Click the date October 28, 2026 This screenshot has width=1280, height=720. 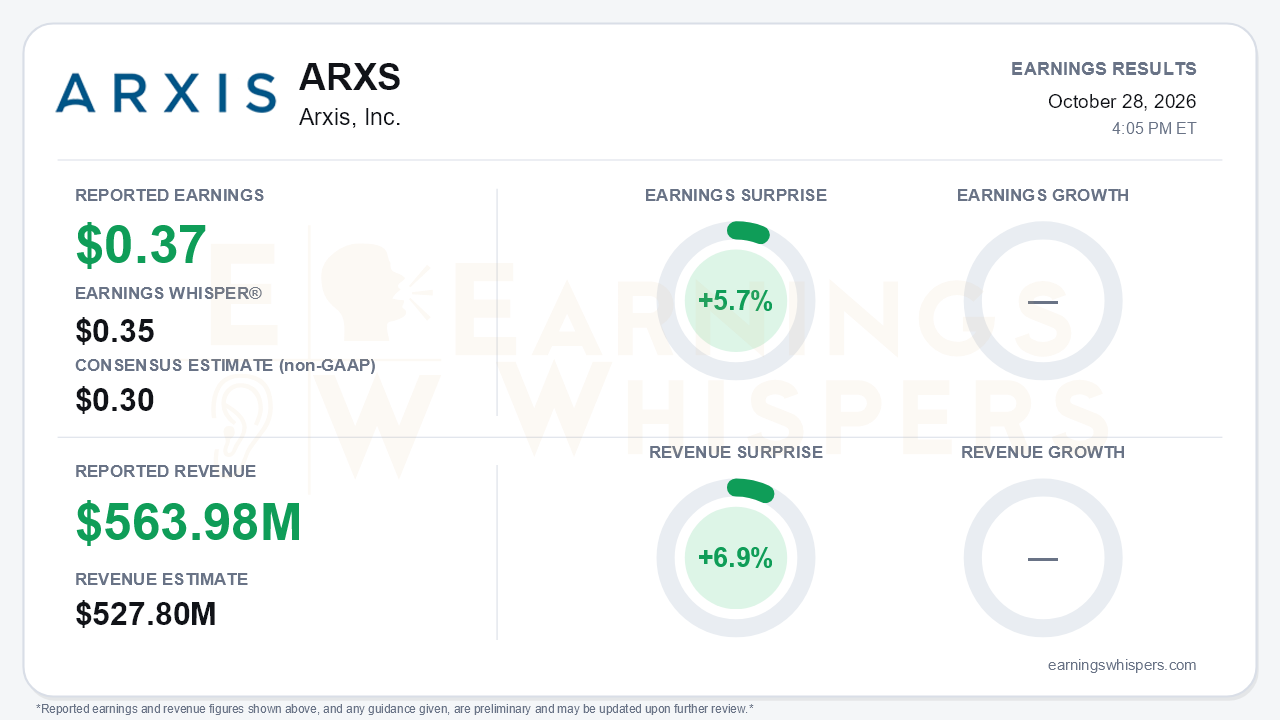(1122, 101)
